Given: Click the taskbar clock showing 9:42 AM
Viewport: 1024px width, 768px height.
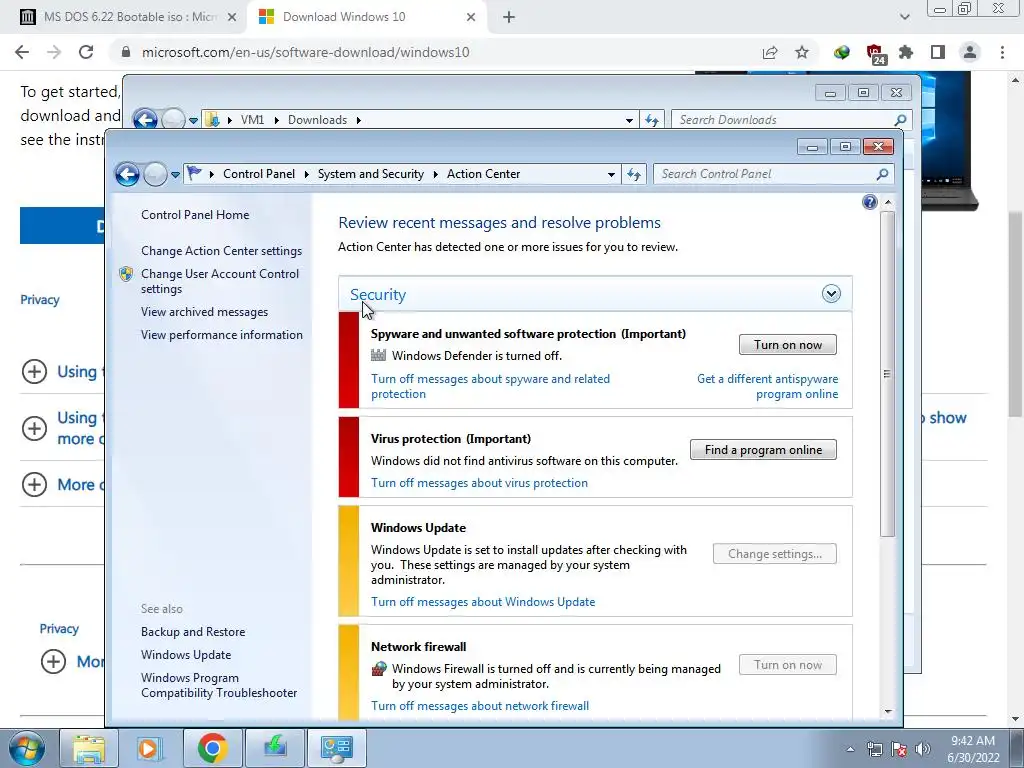Looking at the screenshot, I should [x=973, y=749].
